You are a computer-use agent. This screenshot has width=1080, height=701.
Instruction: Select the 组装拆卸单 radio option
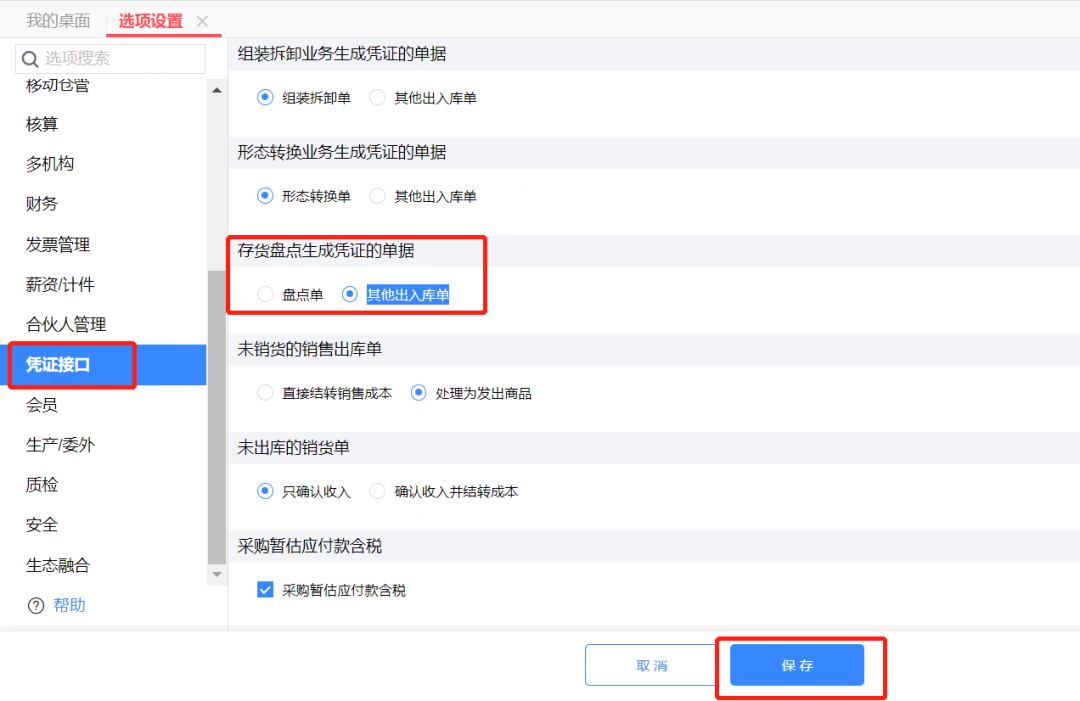coord(265,98)
